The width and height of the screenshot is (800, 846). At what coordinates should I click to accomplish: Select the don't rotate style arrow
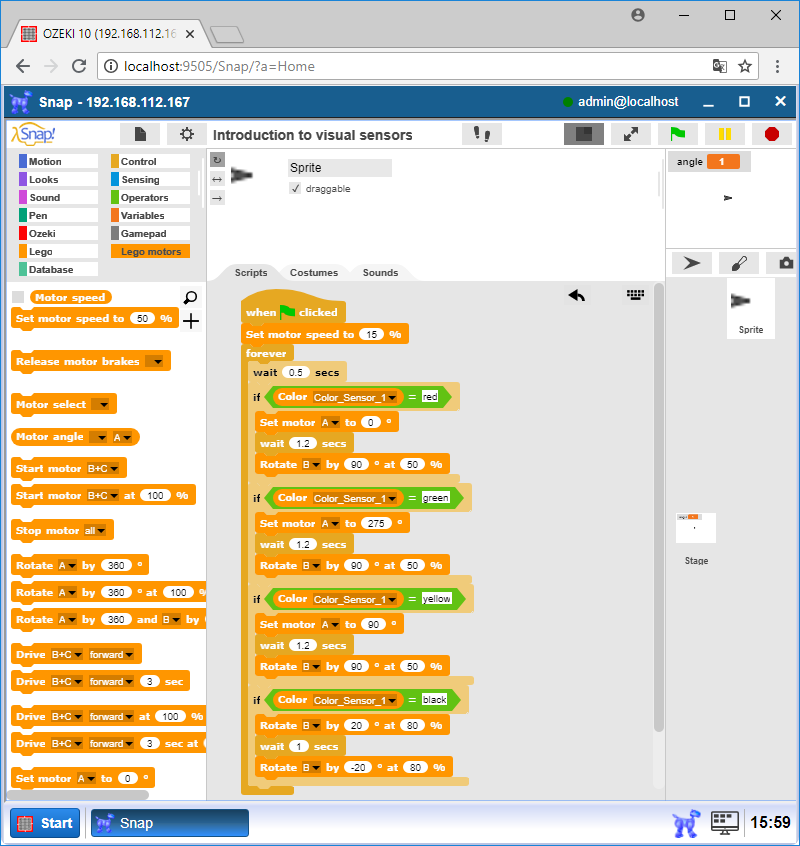(x=217, y=198)
